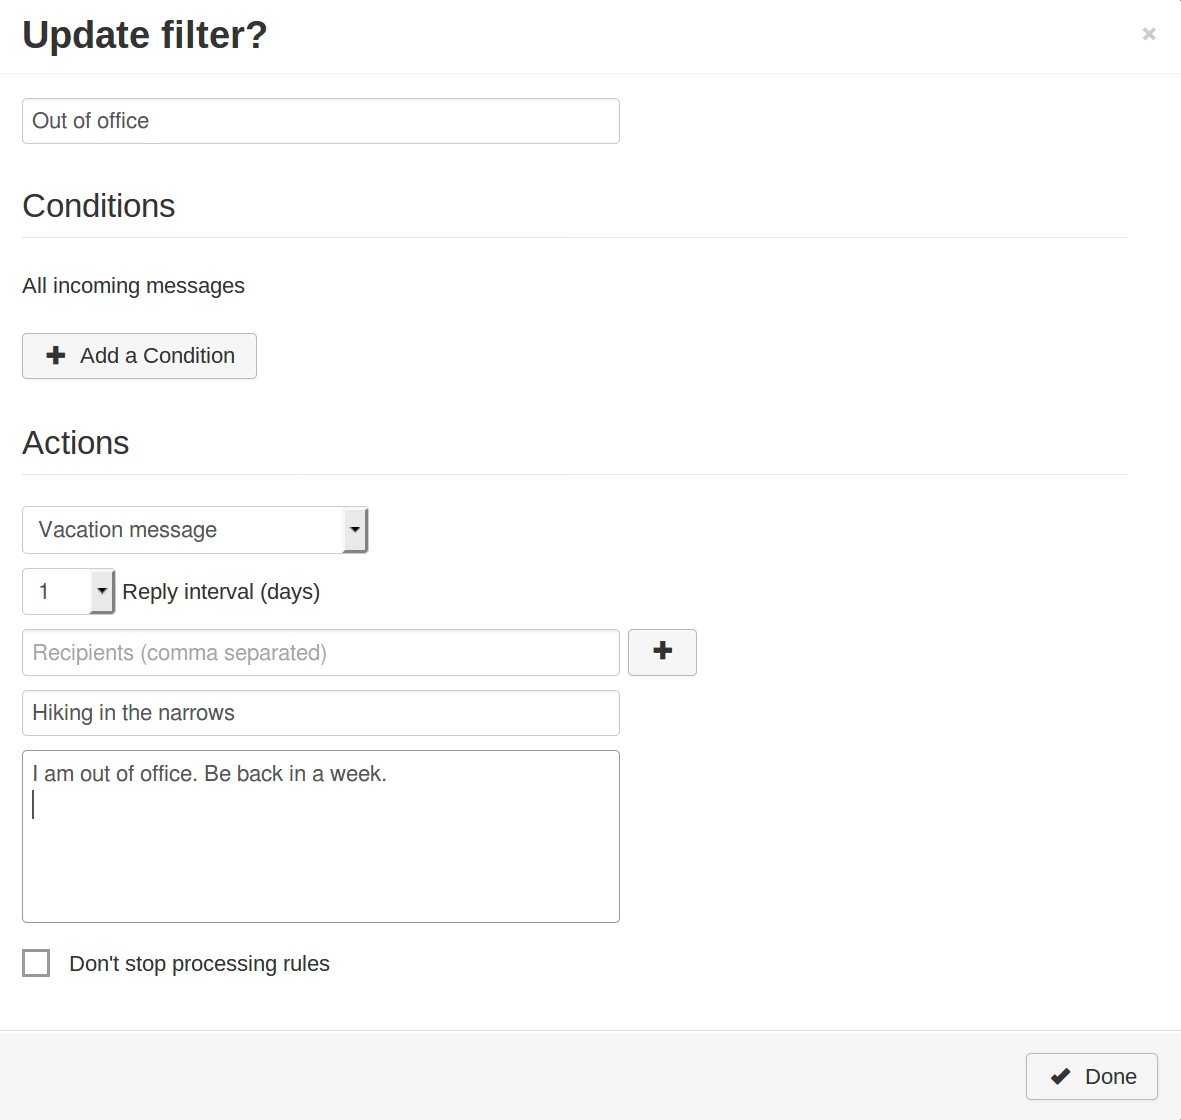Click Done to save the filter
1181x1120 pixels.
coord(1091,1076)
